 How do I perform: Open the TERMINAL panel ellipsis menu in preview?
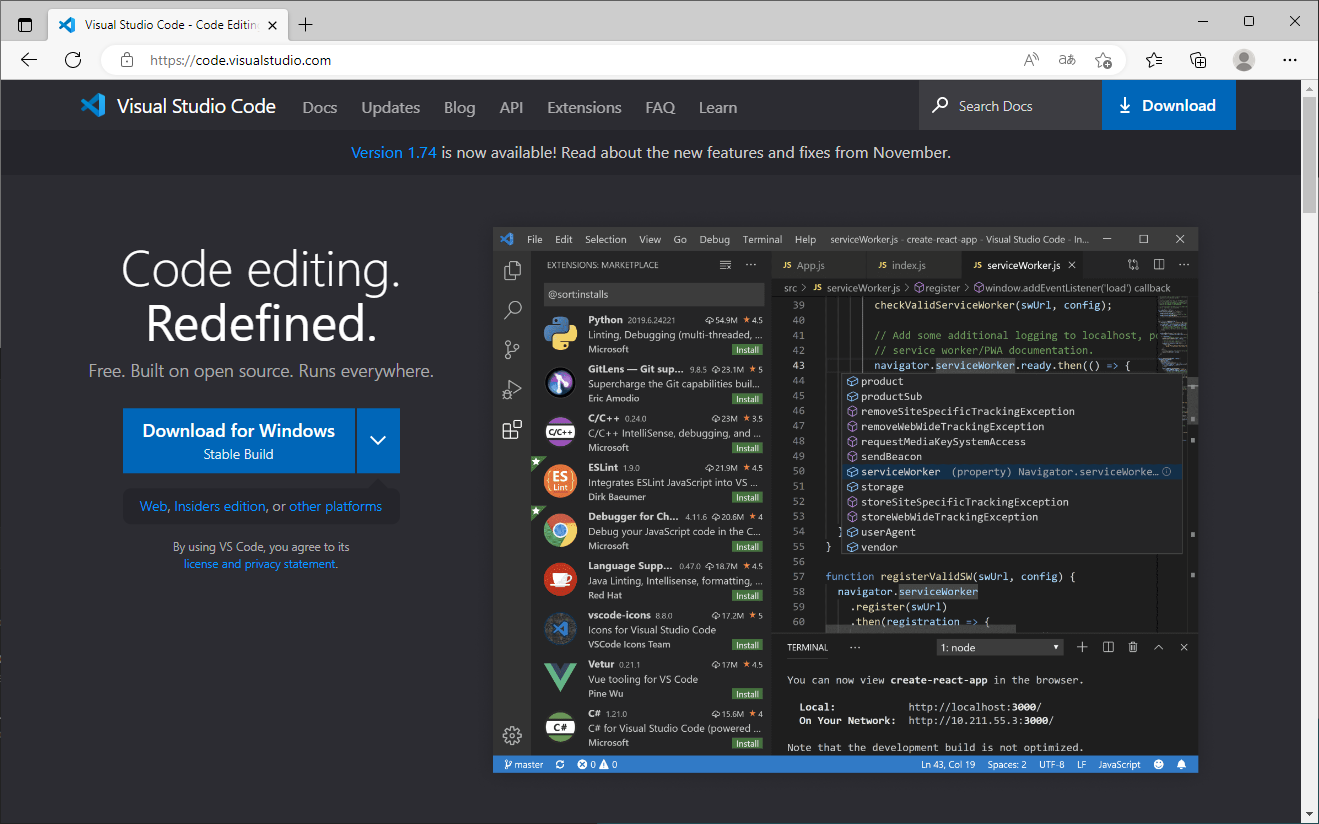click(855, 647)
